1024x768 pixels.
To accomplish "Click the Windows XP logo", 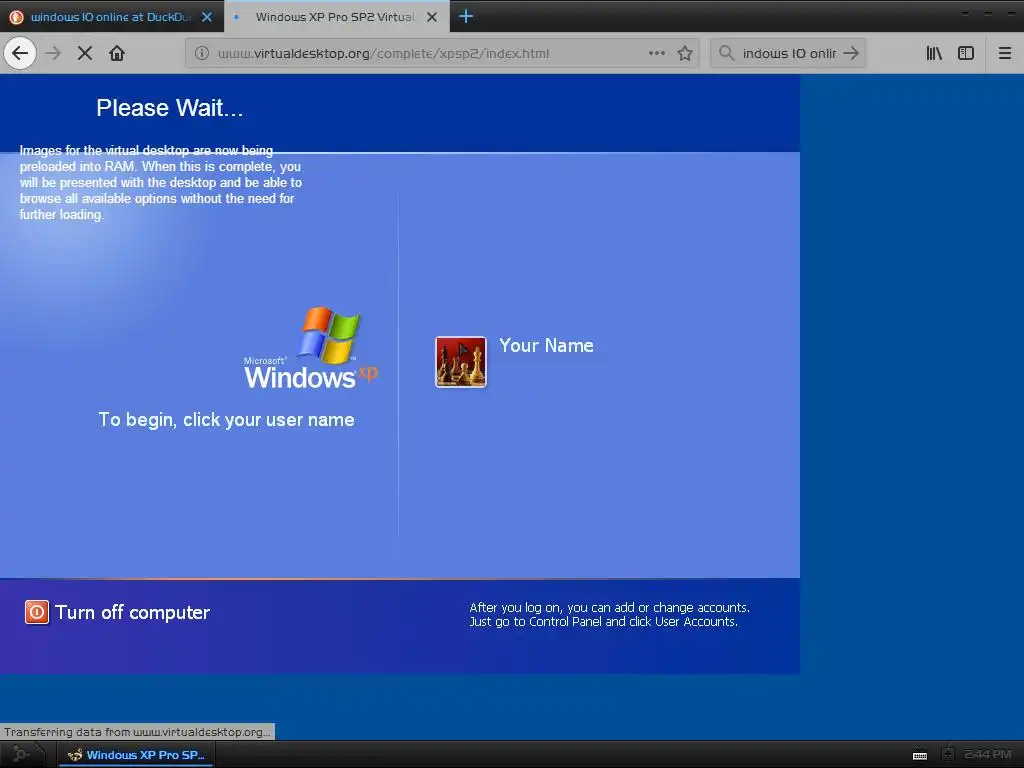I will (311, 348).
